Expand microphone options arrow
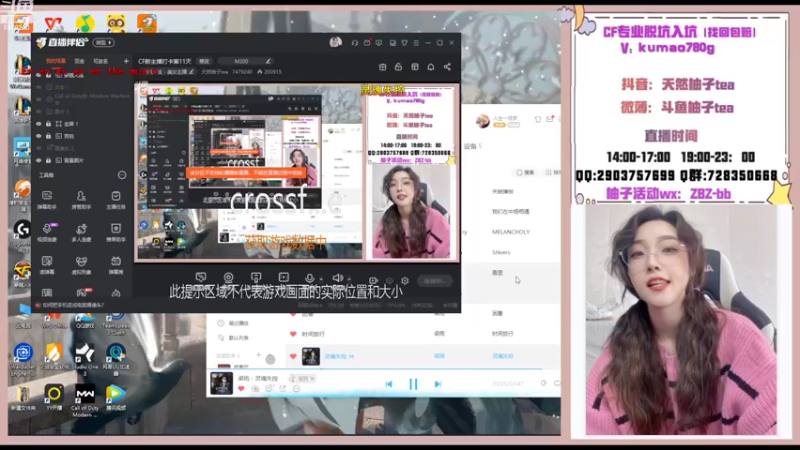 [320, 279]
